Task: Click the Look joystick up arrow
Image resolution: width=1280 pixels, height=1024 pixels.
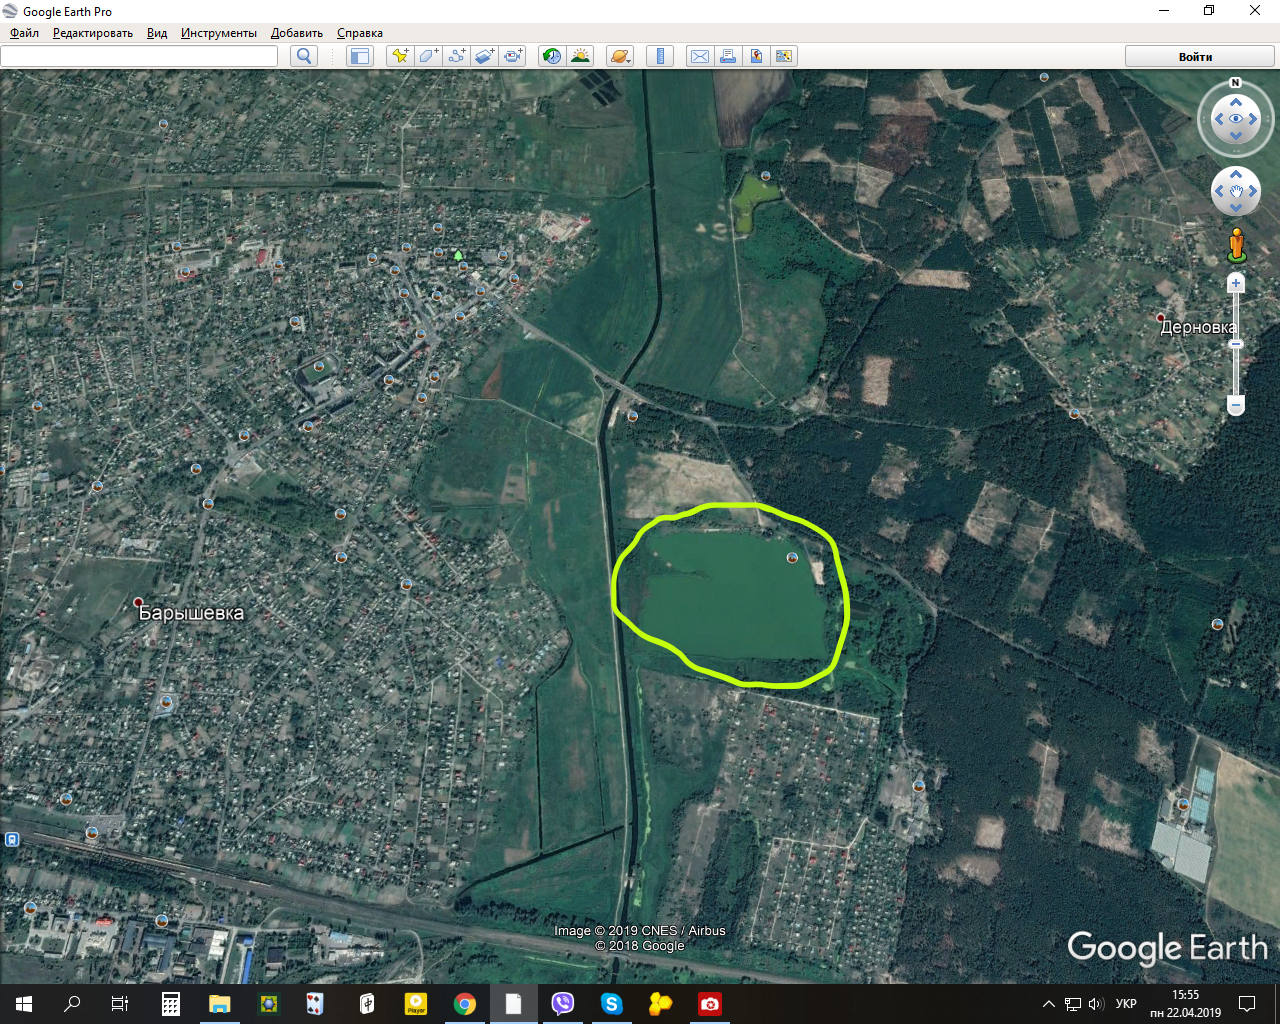Action: (x=1236, y=102)
